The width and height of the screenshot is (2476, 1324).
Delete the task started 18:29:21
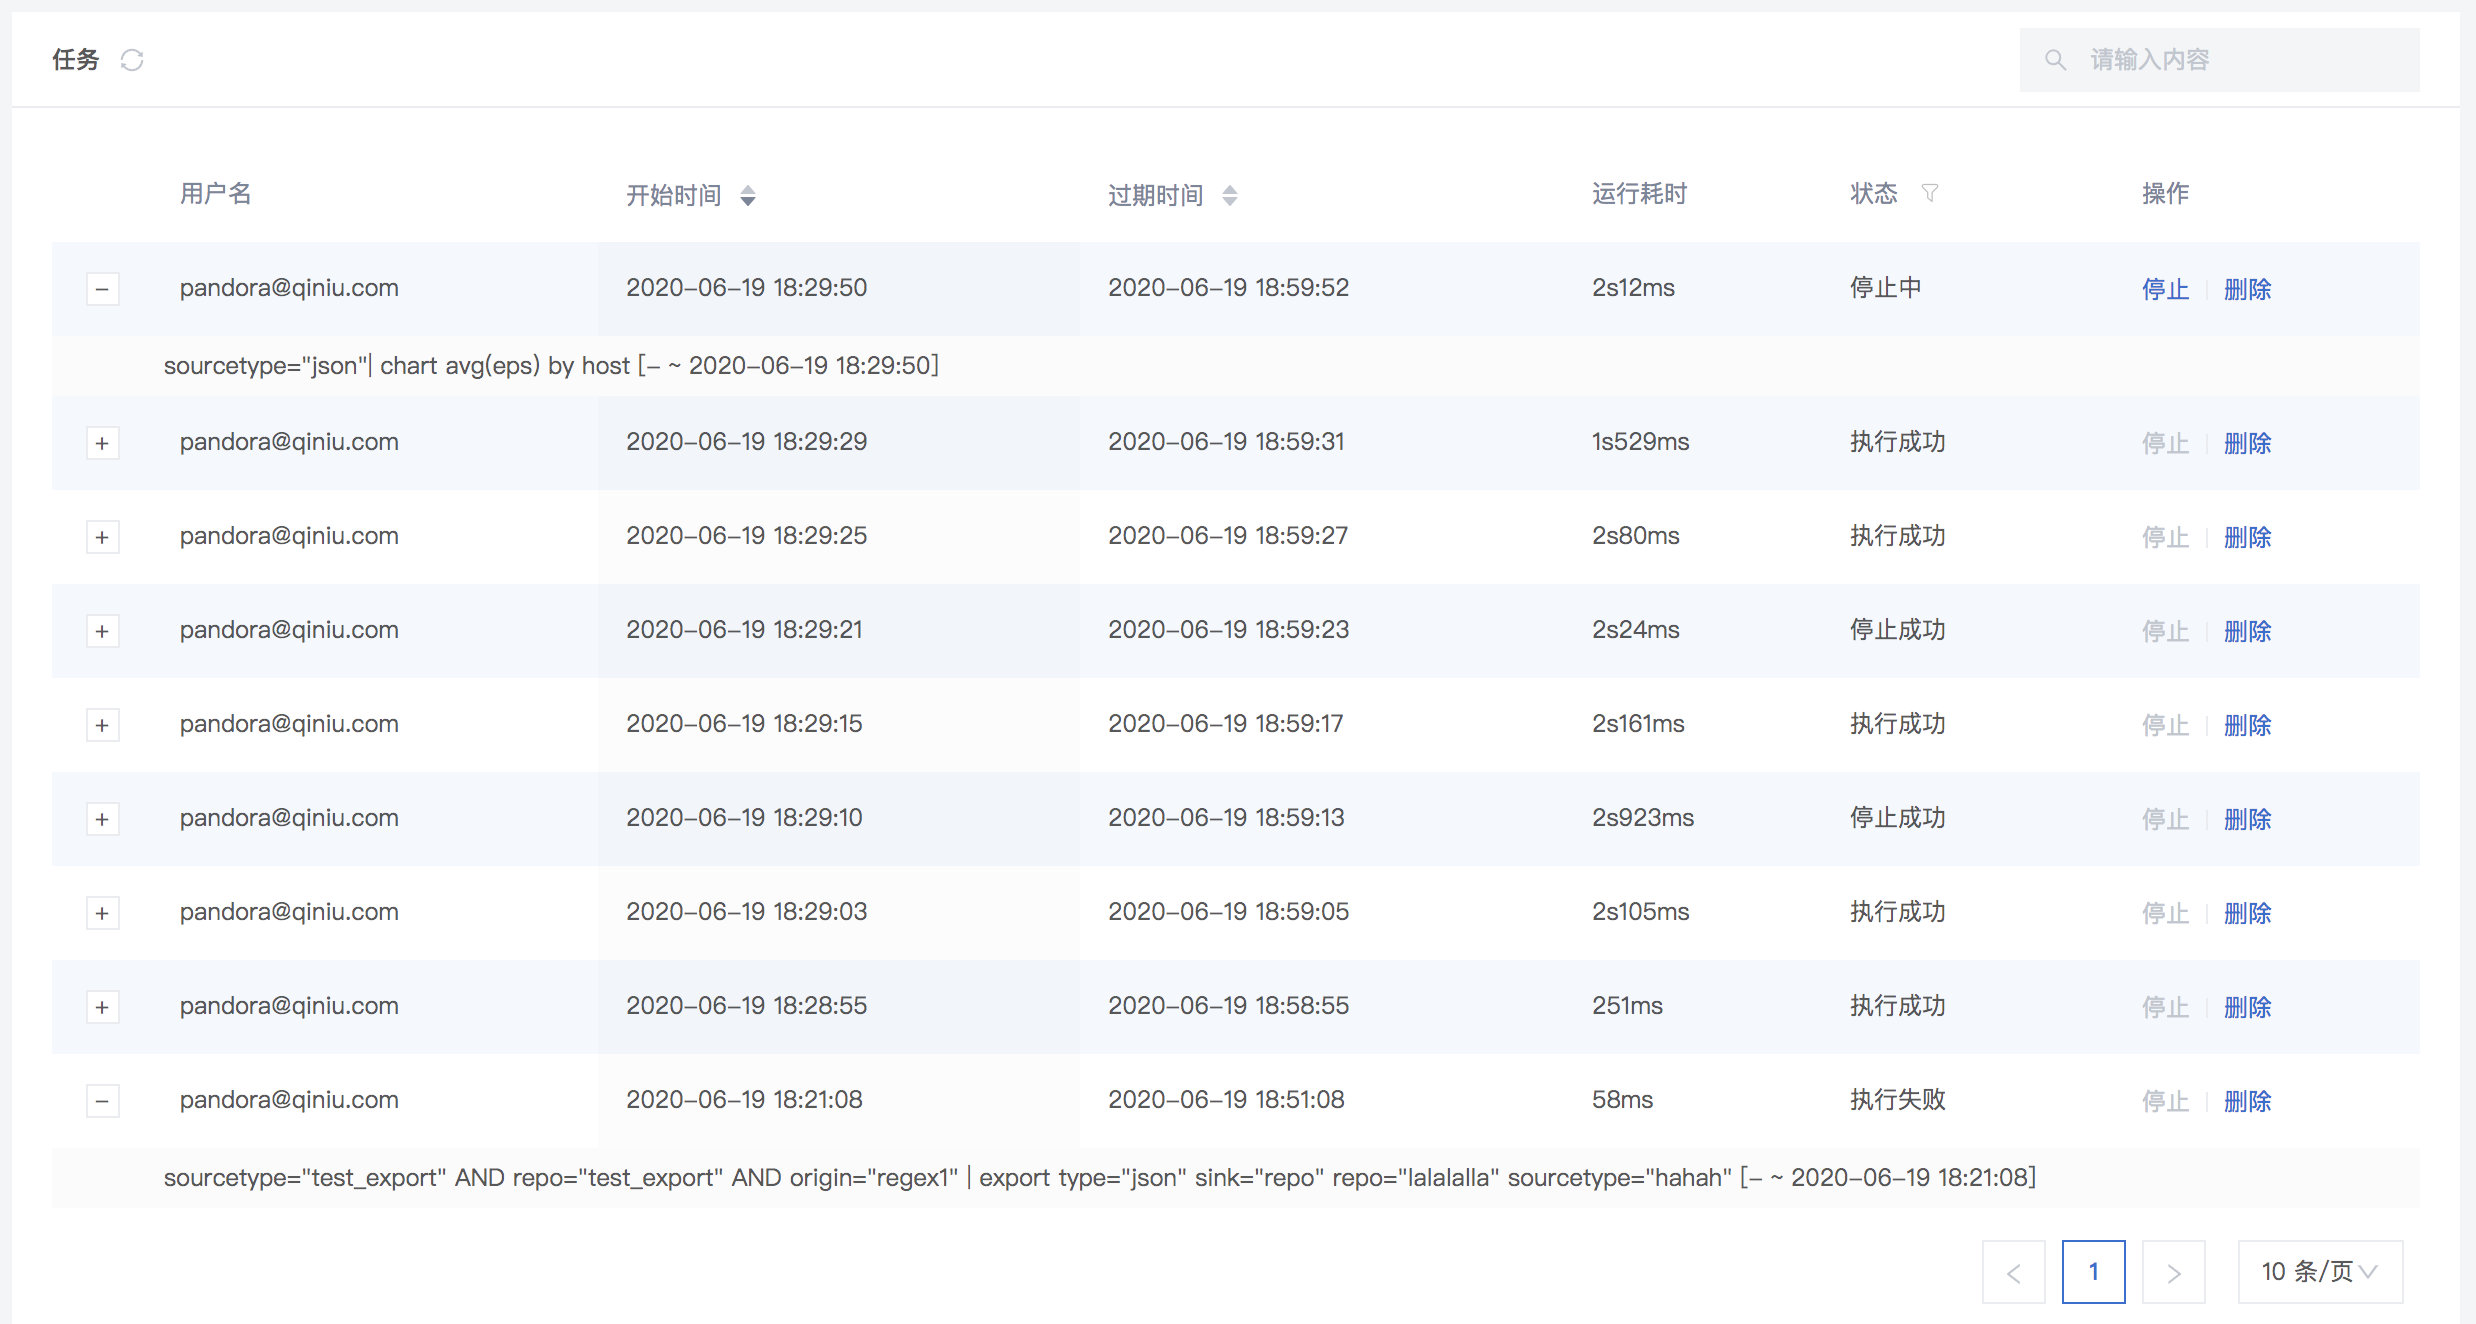2247,631
